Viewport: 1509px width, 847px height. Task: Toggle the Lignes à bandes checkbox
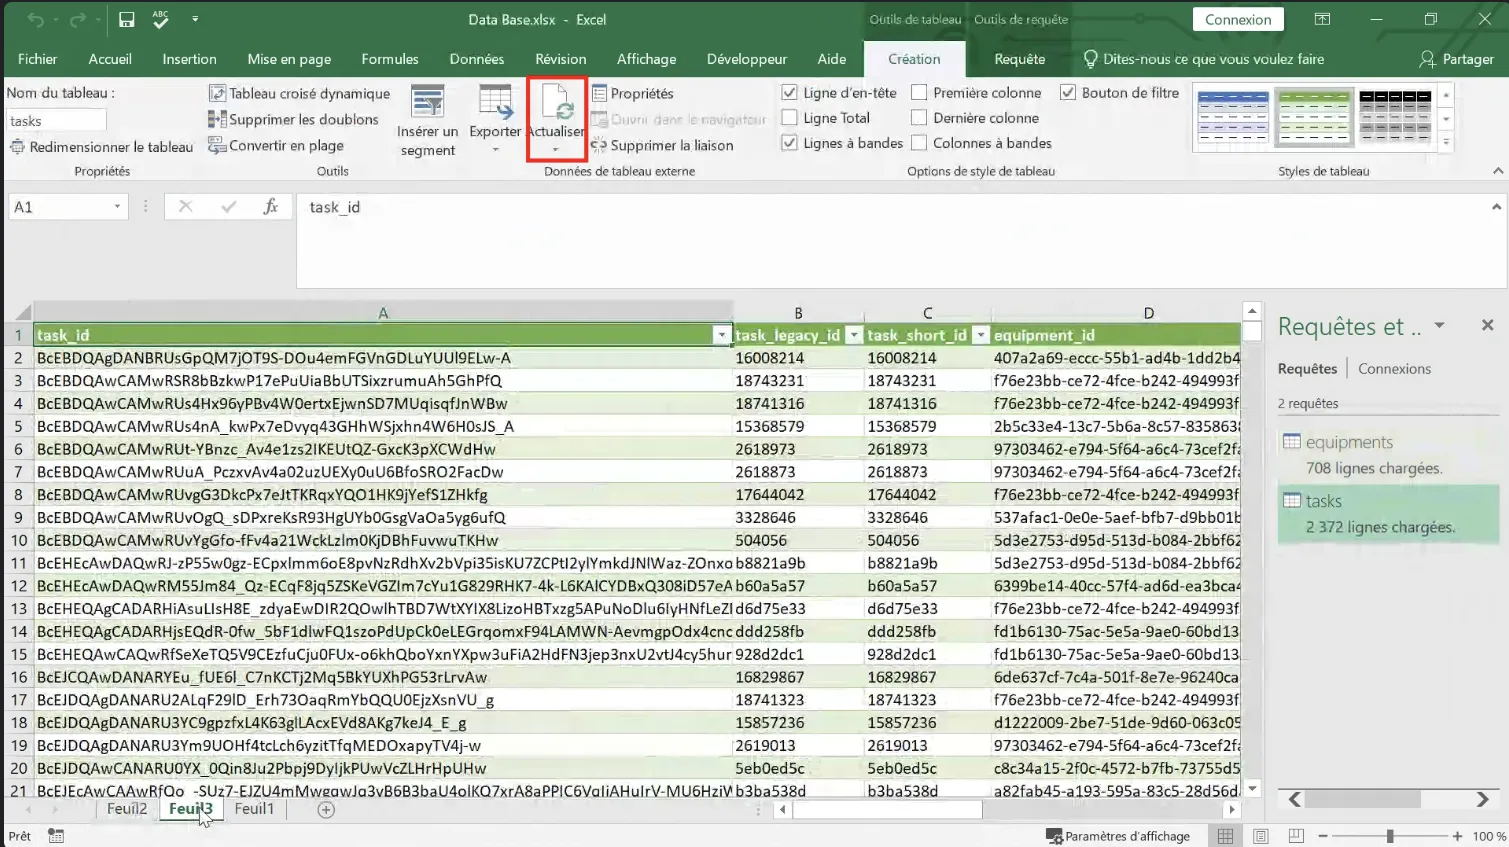[x=789, y=143]
